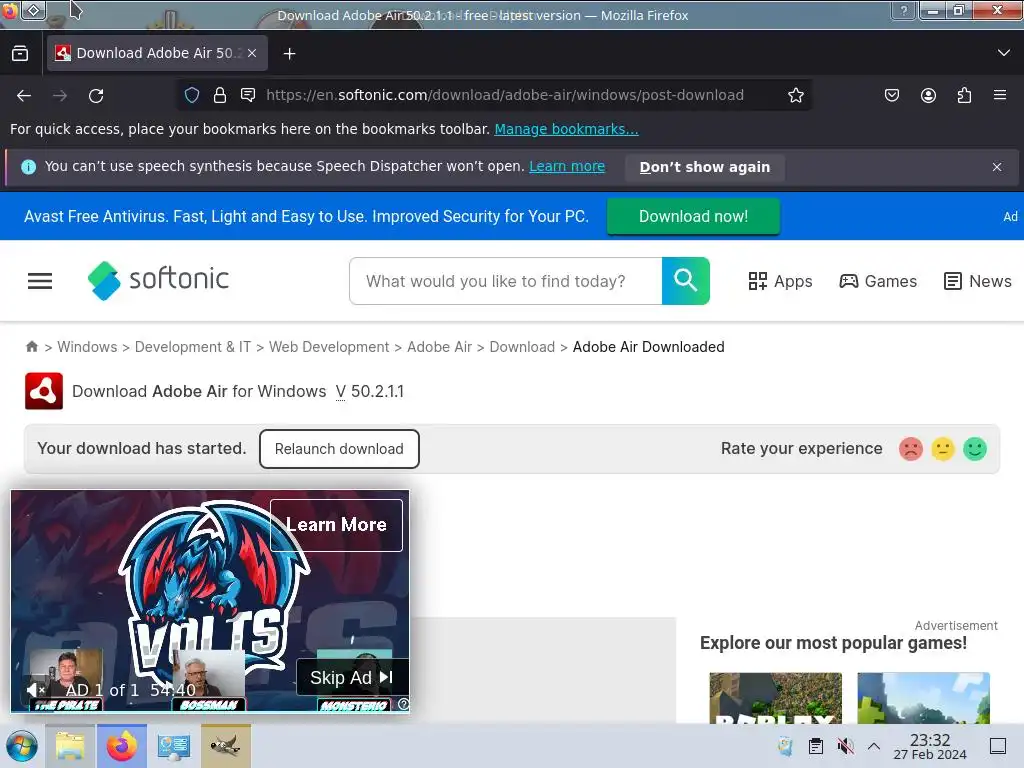Dismiss the speech synthesis notification bar
Screen dimensions: 1024x768
pos(997,167)
